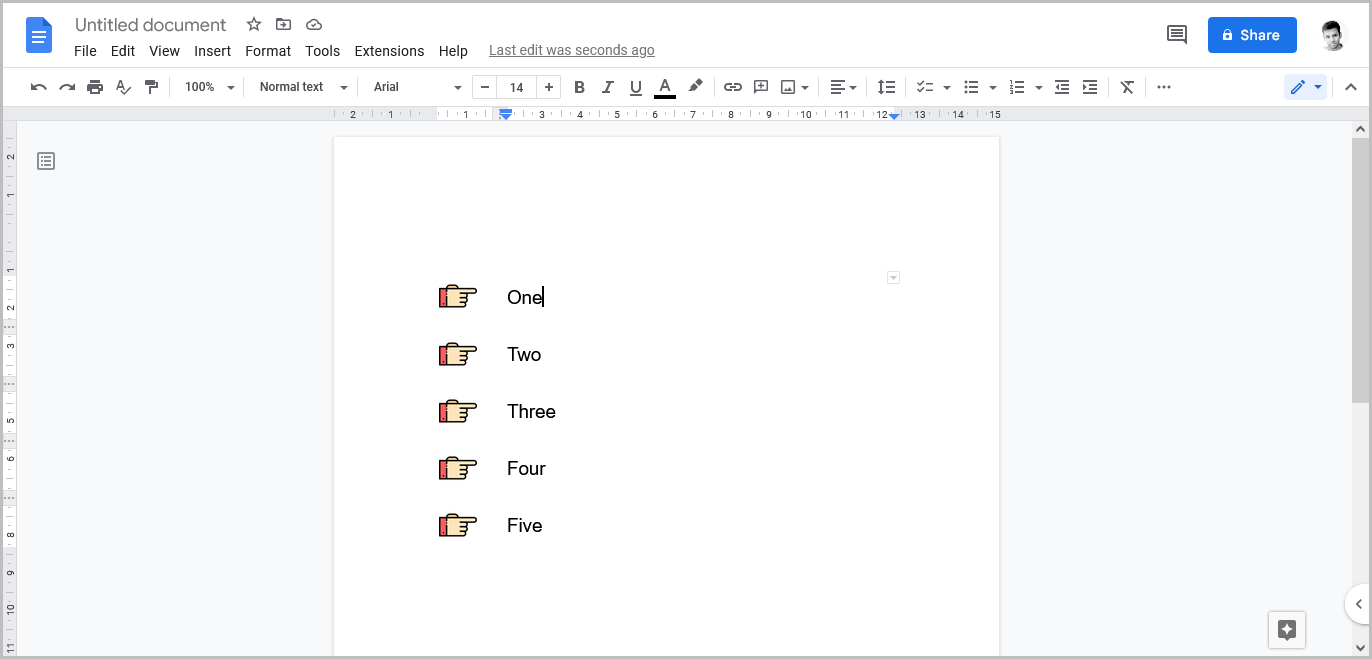1372x659 pixels.
Task: Click the Share button
Action: coord(1251,34)
